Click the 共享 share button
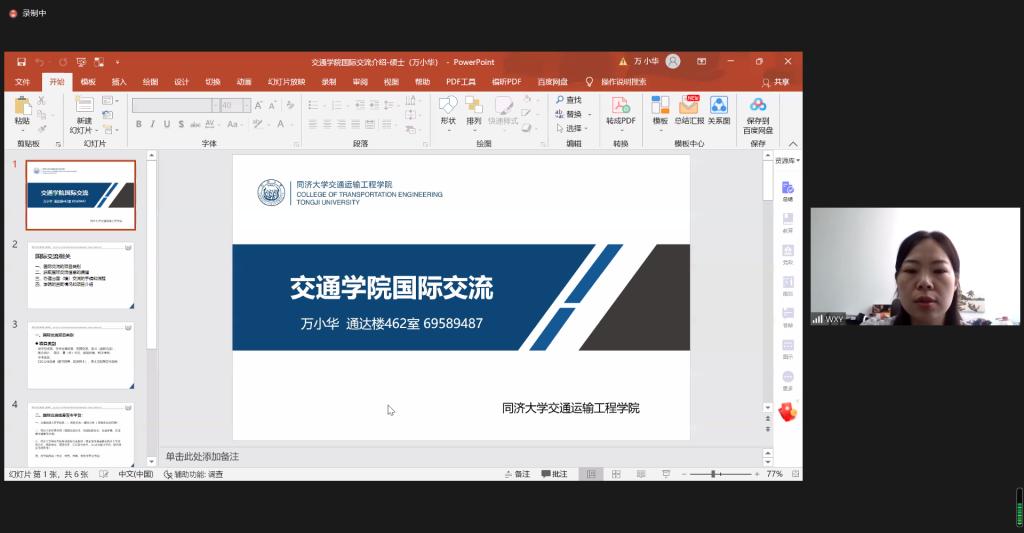The image size is (1024, 533). click(x=776, y=82)
